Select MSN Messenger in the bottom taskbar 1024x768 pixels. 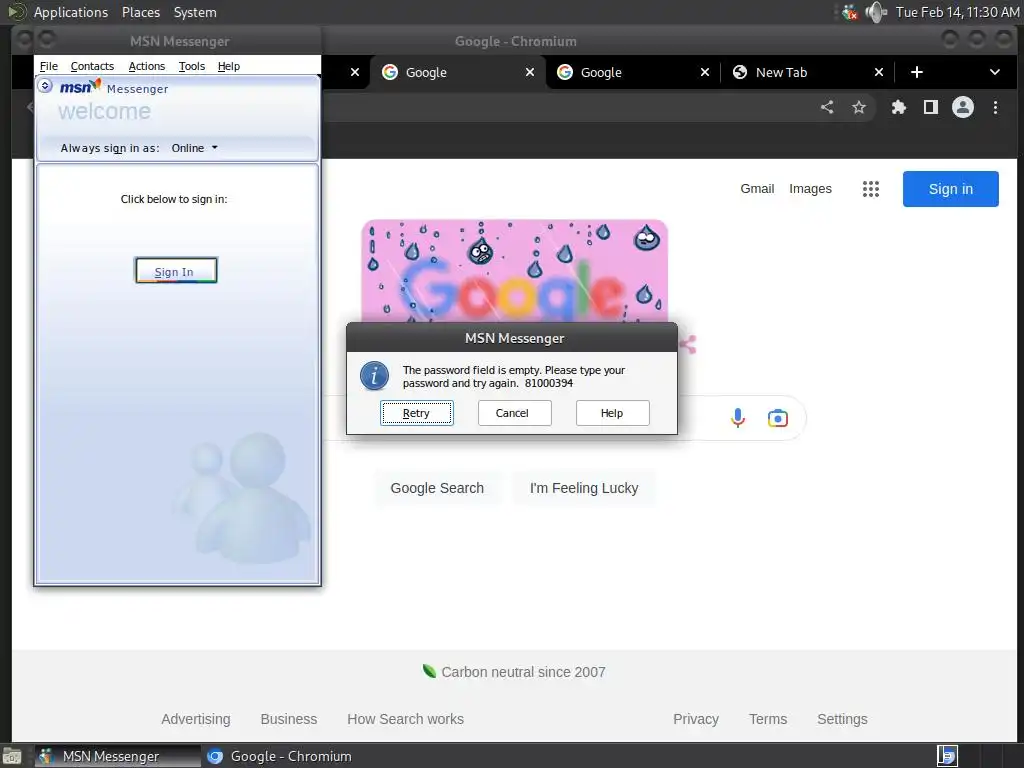(118, 756)
